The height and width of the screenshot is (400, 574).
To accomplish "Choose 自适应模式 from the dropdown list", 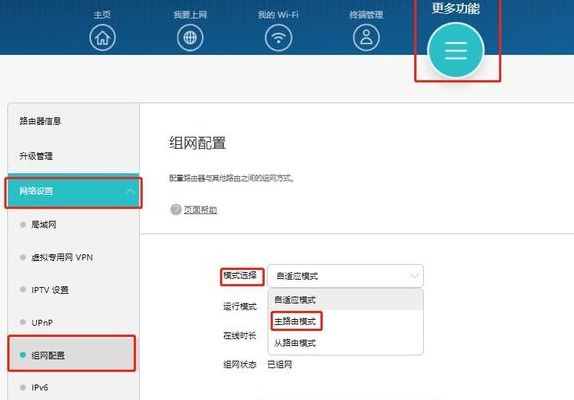I will click(x=346, y=300).
